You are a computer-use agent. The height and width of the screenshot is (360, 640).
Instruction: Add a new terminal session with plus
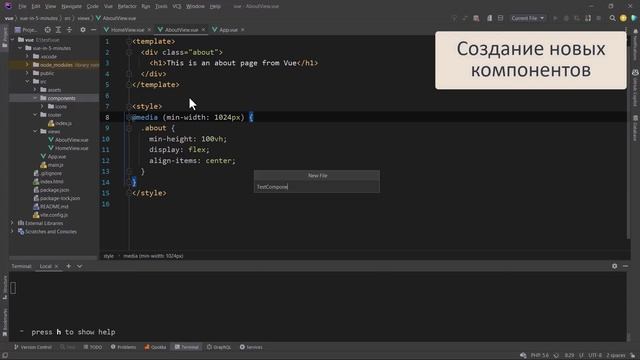point(69,266)
